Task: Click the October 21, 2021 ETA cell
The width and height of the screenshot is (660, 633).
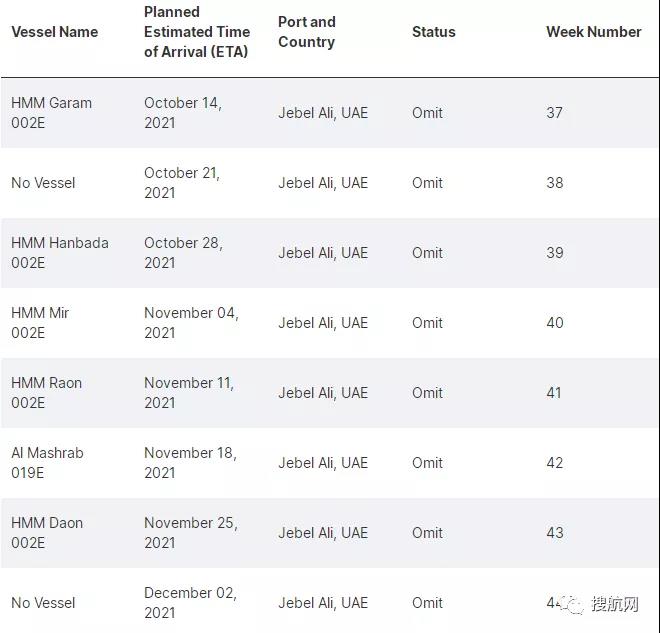Action: (x=181, y=183)
